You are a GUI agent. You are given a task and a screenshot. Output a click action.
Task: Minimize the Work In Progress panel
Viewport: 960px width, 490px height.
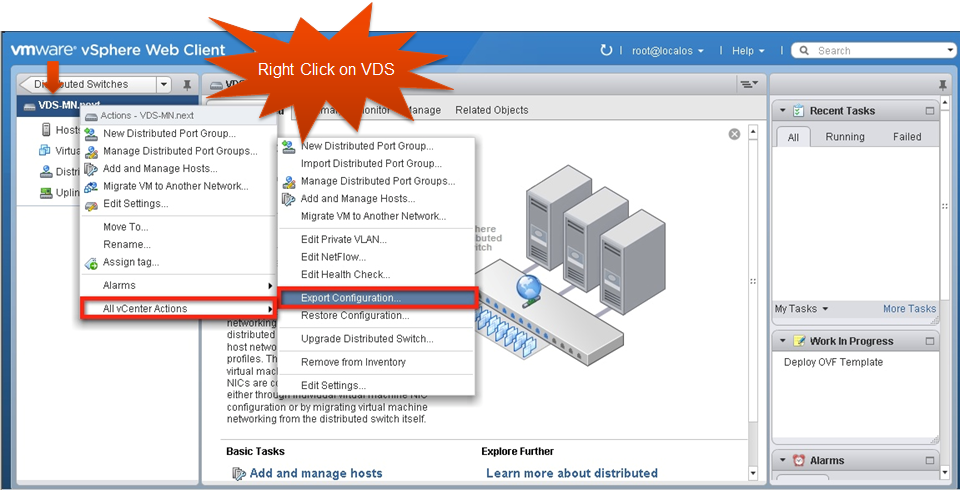(x=929, y=341)
